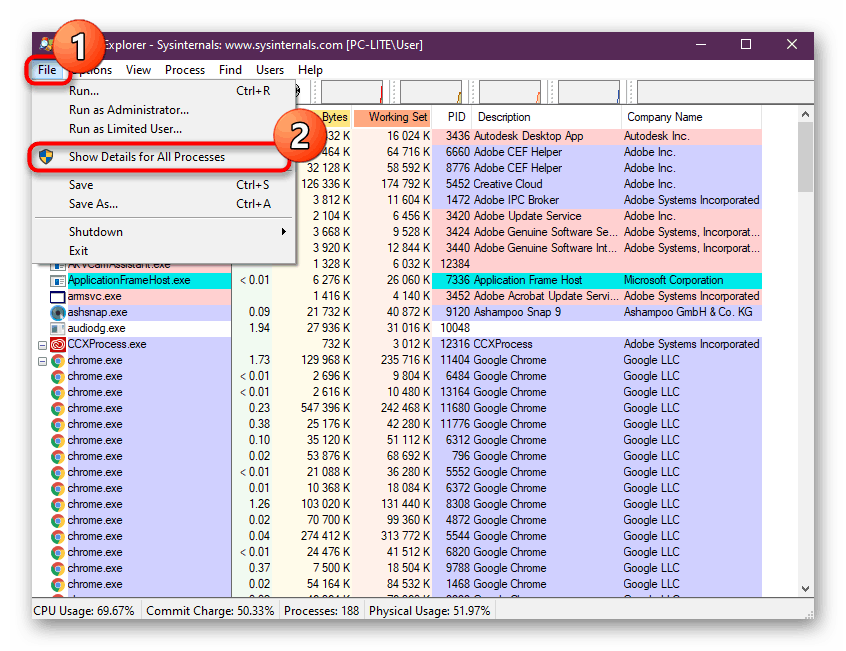This screenshot has width=846, height=651.
Task: Click Chrome icon of process PID 5544
Action: (58, 537)
